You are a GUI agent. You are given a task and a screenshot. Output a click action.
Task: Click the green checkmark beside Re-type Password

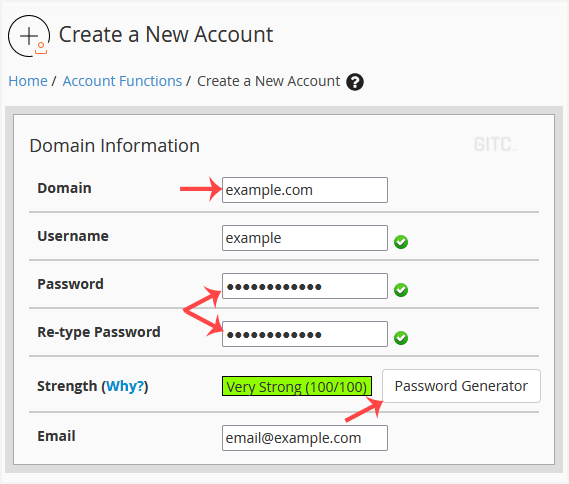point(401,338)
